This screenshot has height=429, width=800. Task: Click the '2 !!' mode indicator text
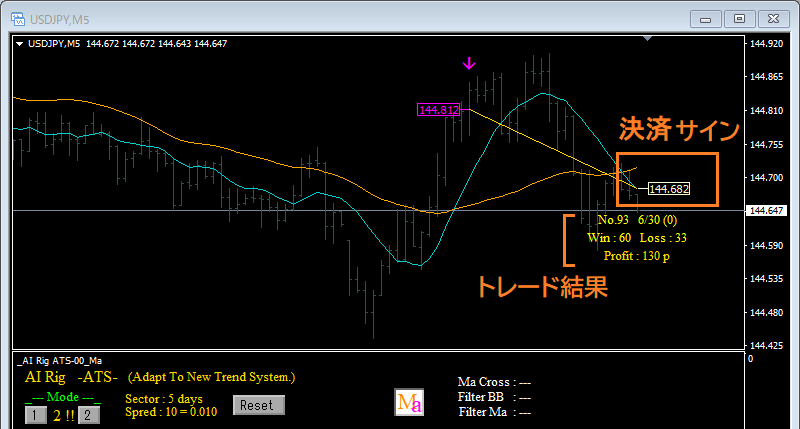click(63, 416)
